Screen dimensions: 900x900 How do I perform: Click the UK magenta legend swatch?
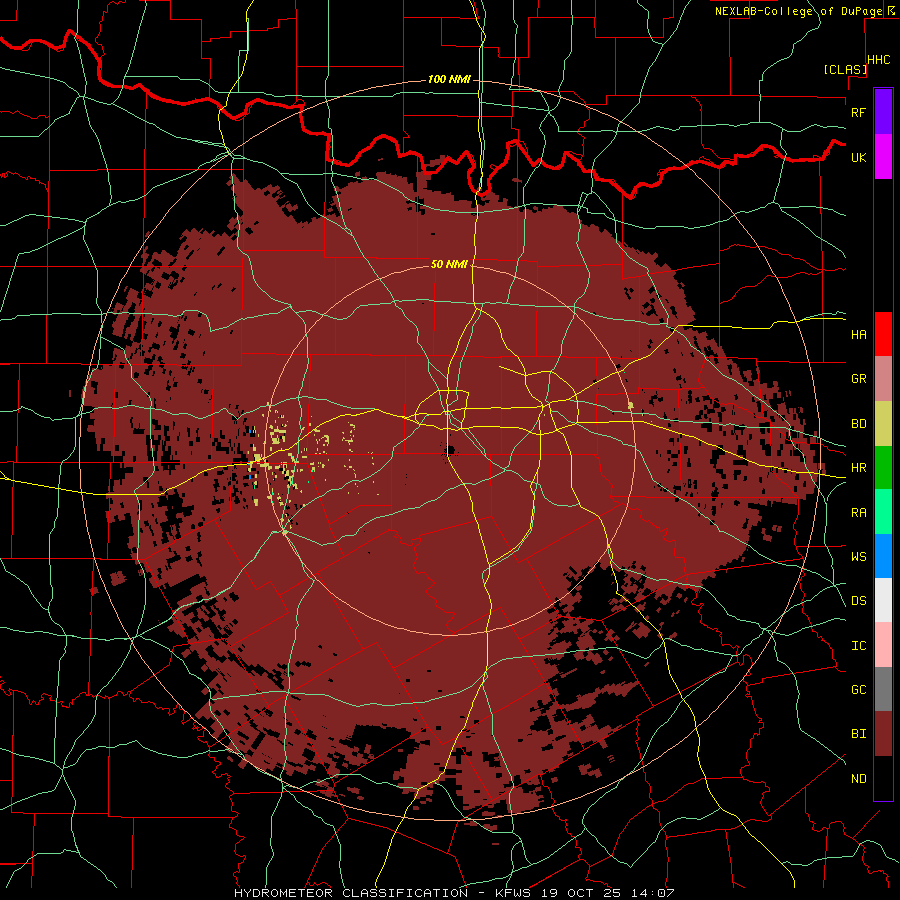coord(883,157)
